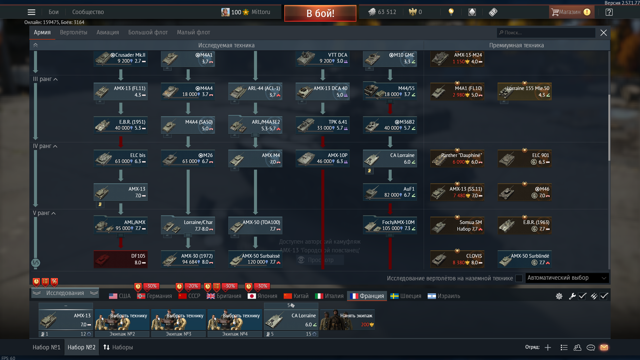Image resolution: width=640 pixels, height=360 pixels.
Task: Select the Швеция nation tab
Action: (x=406, y=296)
